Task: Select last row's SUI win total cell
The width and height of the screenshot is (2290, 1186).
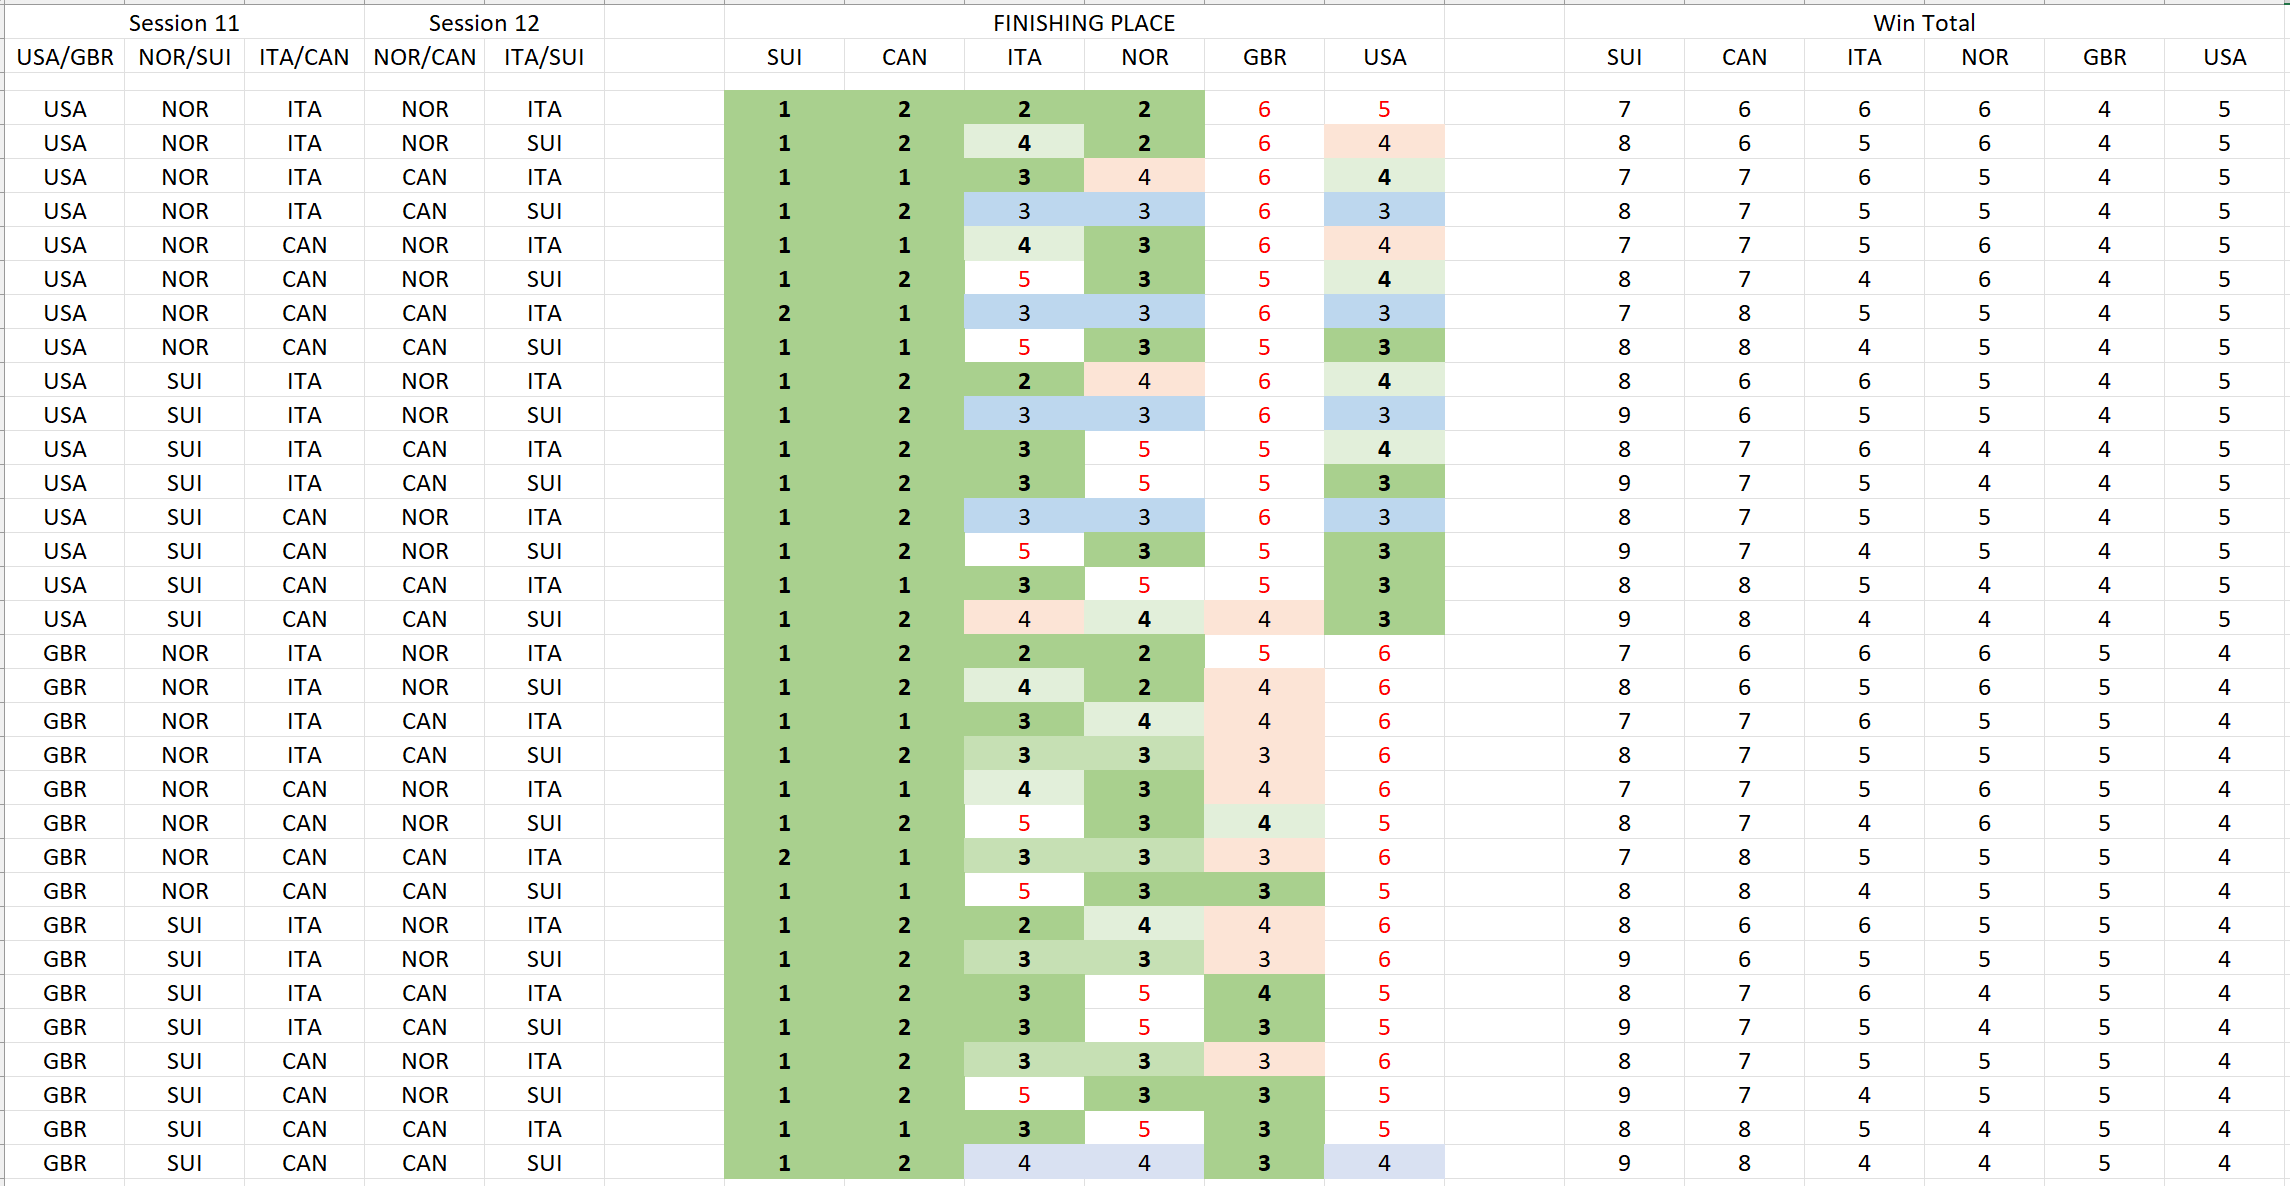Action: point(1624,1163)
